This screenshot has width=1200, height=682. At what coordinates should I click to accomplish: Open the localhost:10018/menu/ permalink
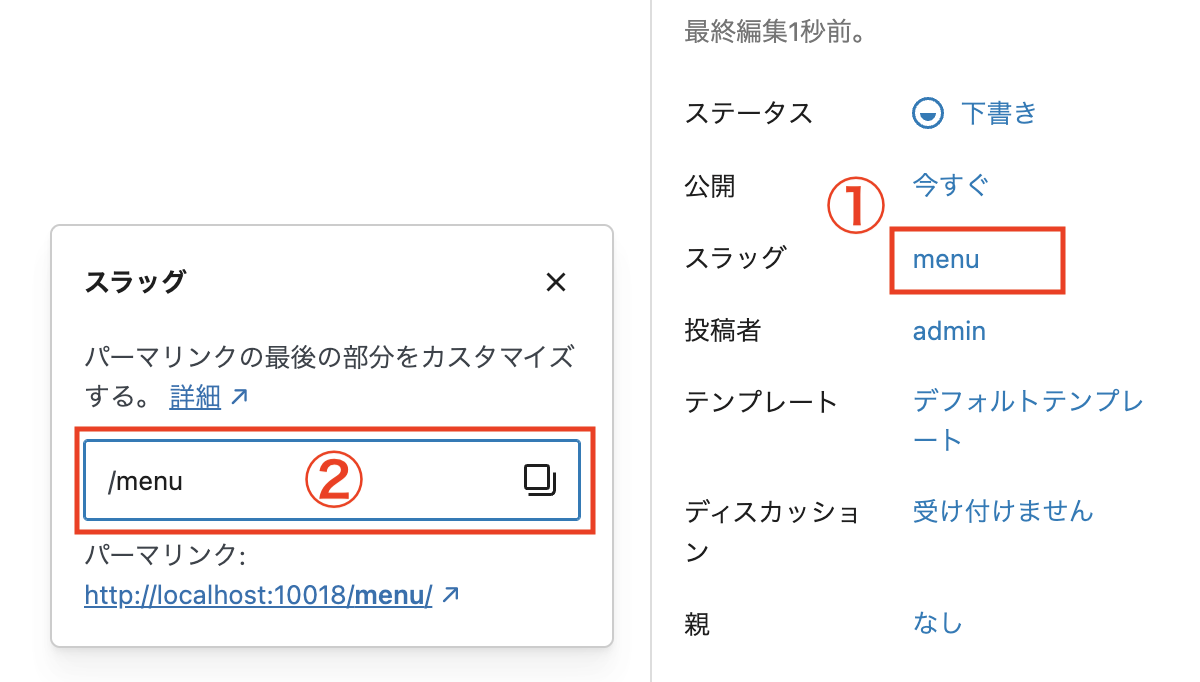click(258, 596)
